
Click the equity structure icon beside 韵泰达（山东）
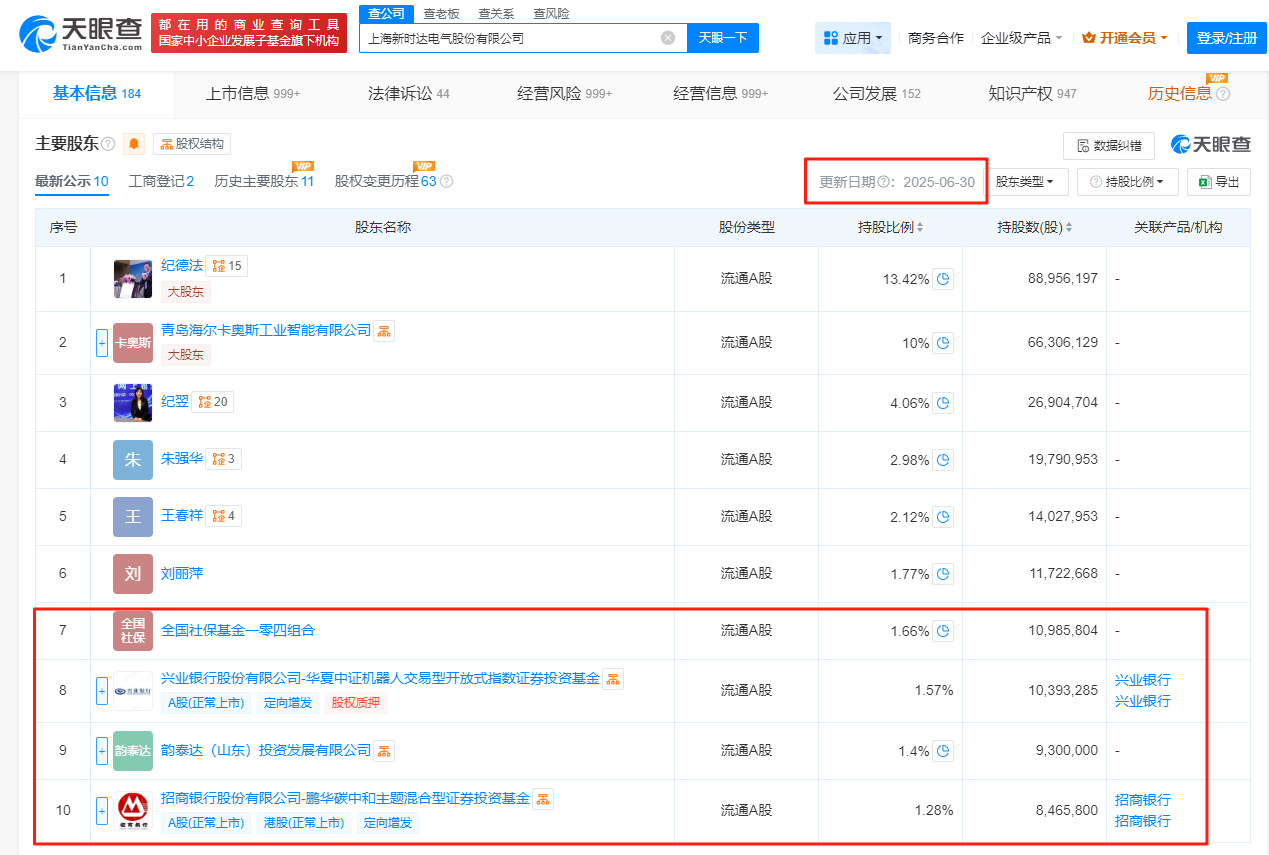pos(384,751)
